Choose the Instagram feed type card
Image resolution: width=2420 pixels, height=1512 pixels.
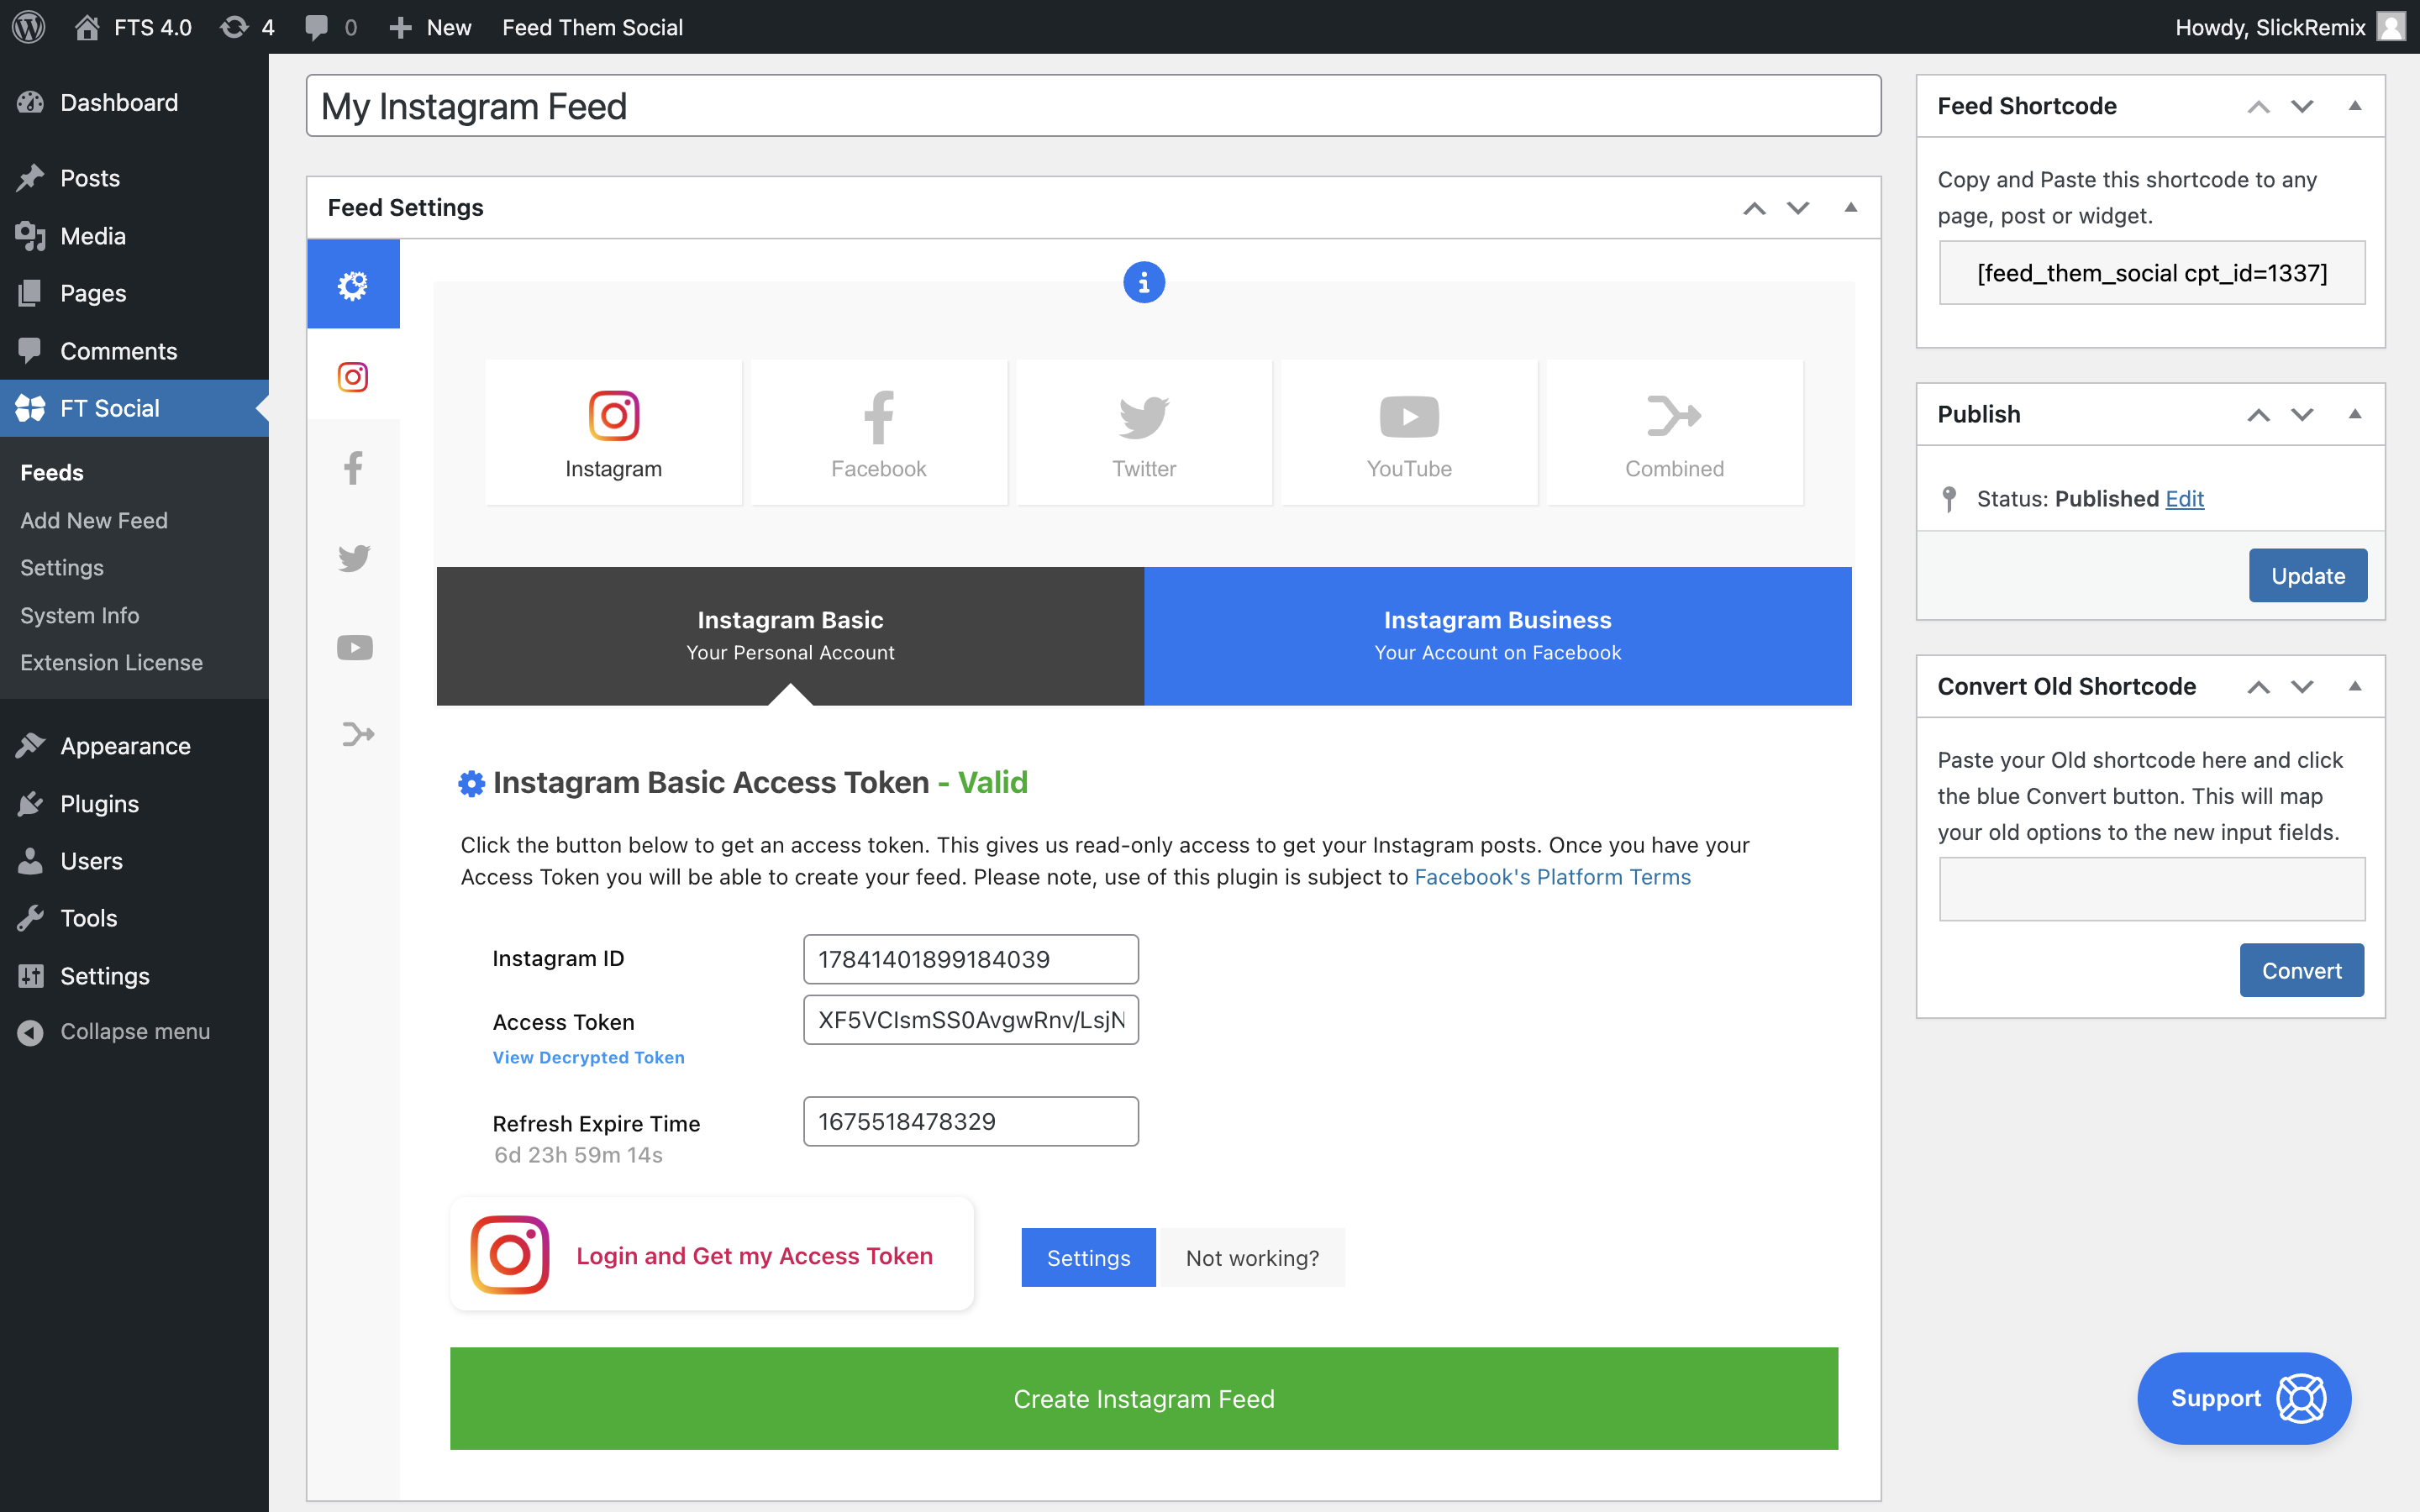click(x=613, y=433)
